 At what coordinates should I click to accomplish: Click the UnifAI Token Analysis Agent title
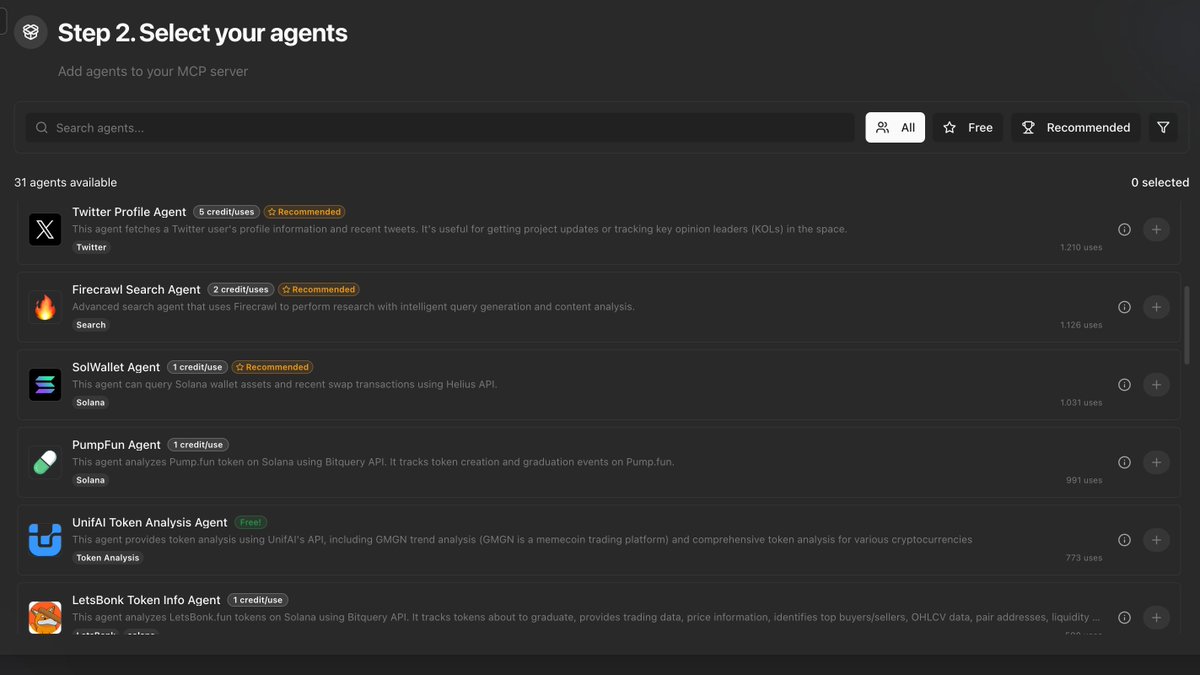click(x=150, y=522)
